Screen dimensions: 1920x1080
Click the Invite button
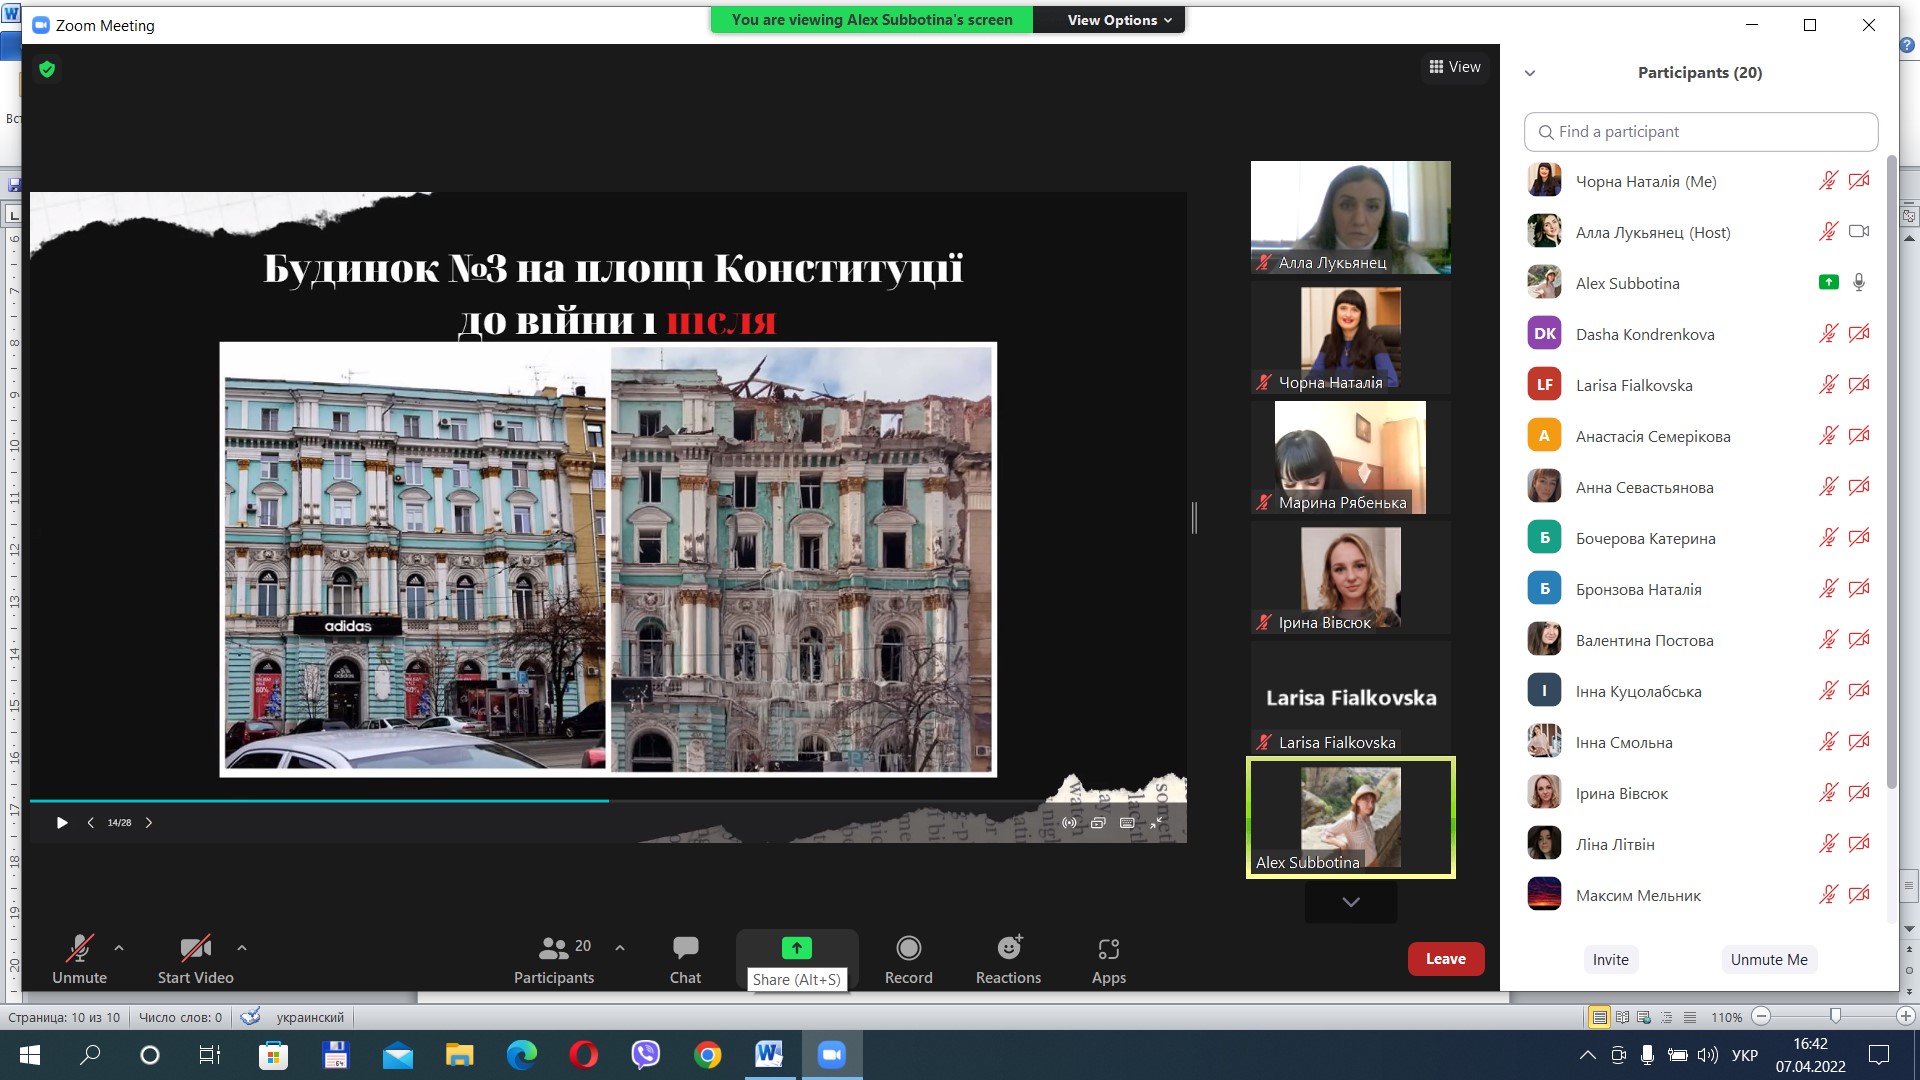point(1610,959)
